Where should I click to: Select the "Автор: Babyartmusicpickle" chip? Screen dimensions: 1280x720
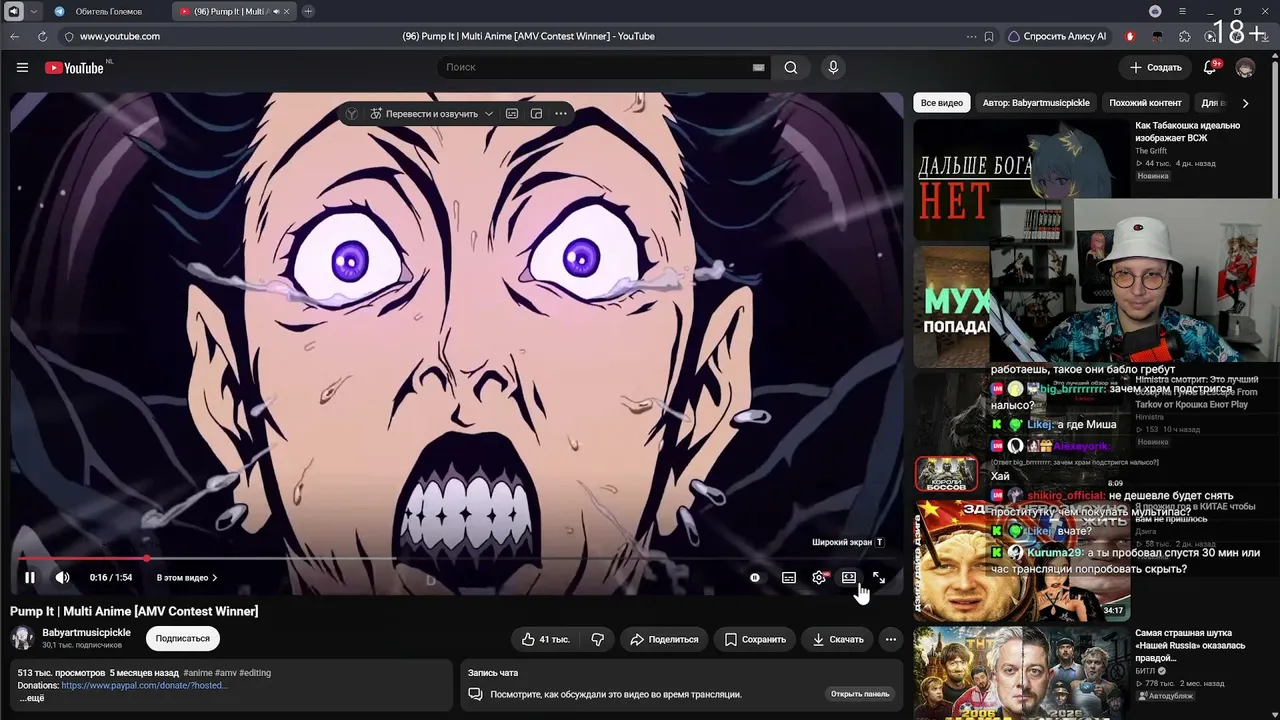[1036, 103]
